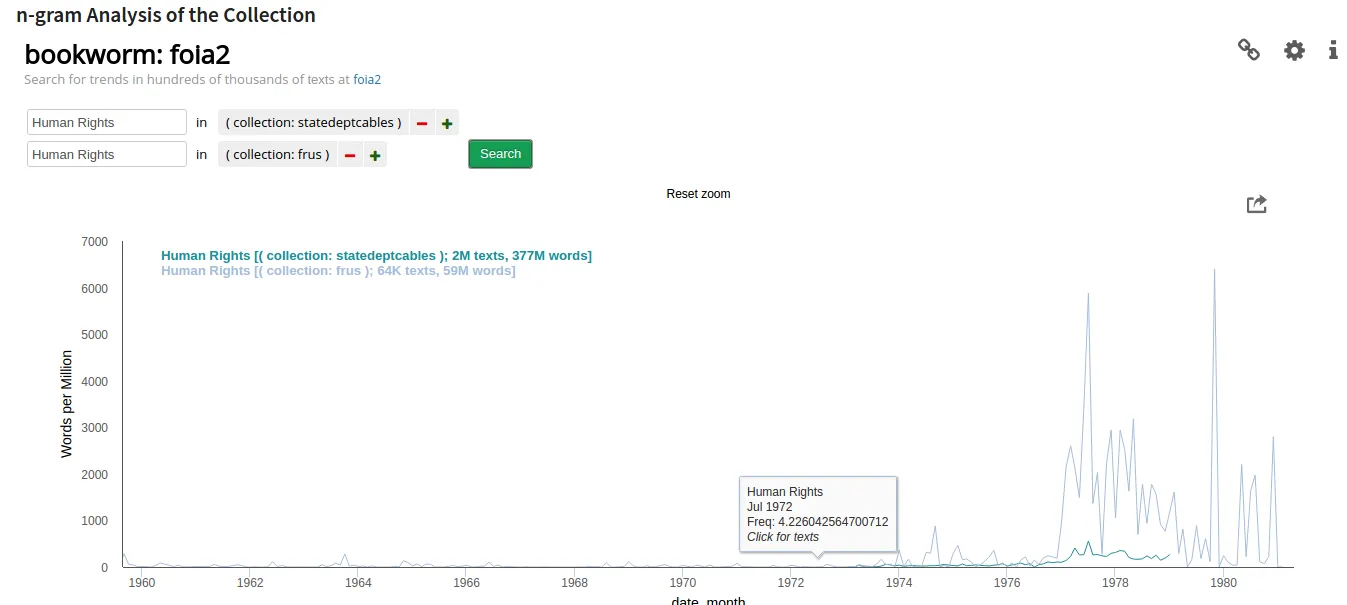Add filter to frus row with plus
The width and height of the screenshot is (1347, 605).
pos(375,155)
